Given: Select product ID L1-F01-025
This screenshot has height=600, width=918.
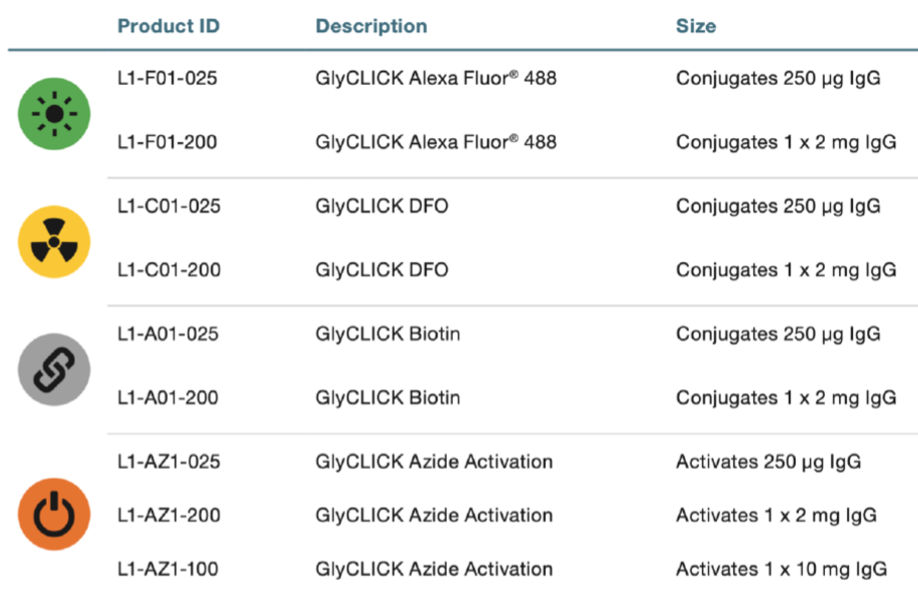Looking at the screenshot, I should pos(167,78).
